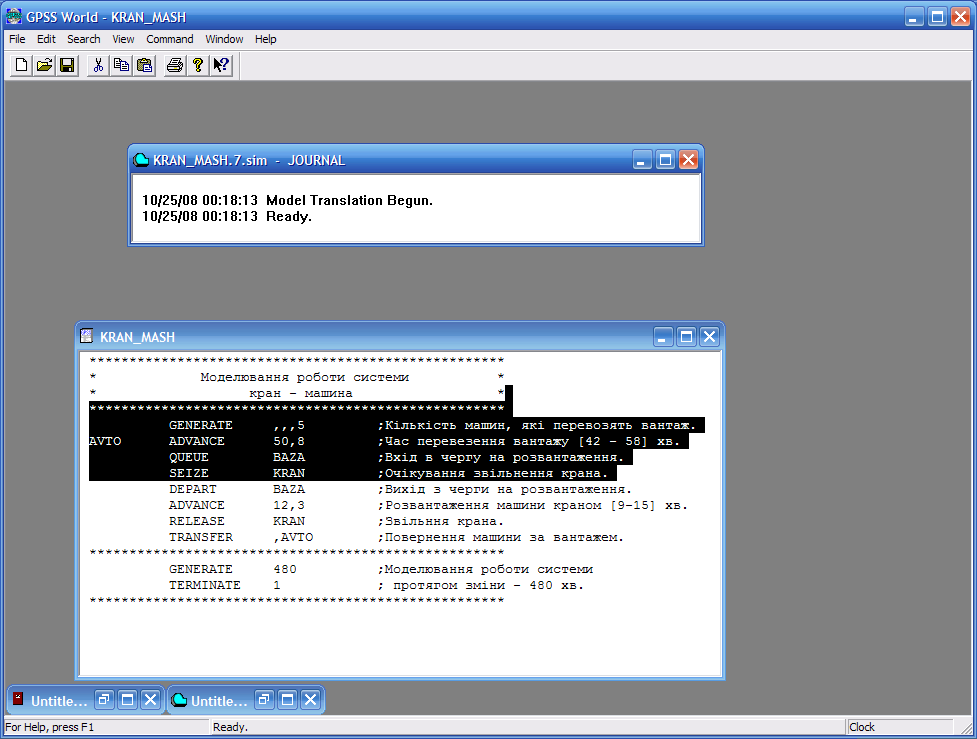The width and height of the screenshot is (977, 739).
Task: Activate context help arrow icon
Action: click(221, 65)
